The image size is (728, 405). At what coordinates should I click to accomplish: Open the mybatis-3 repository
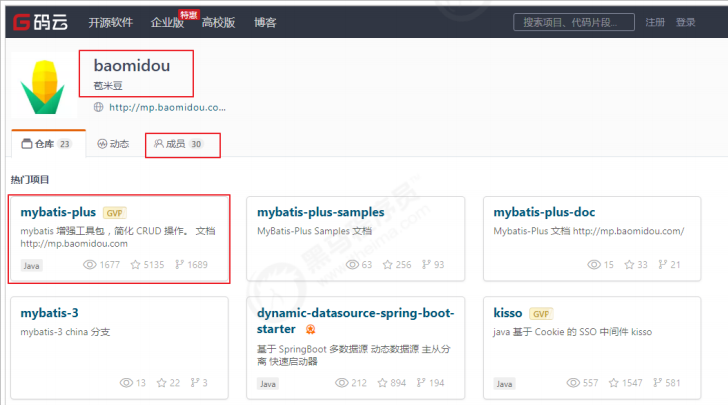pyautogui.click(x=49, y=313)
